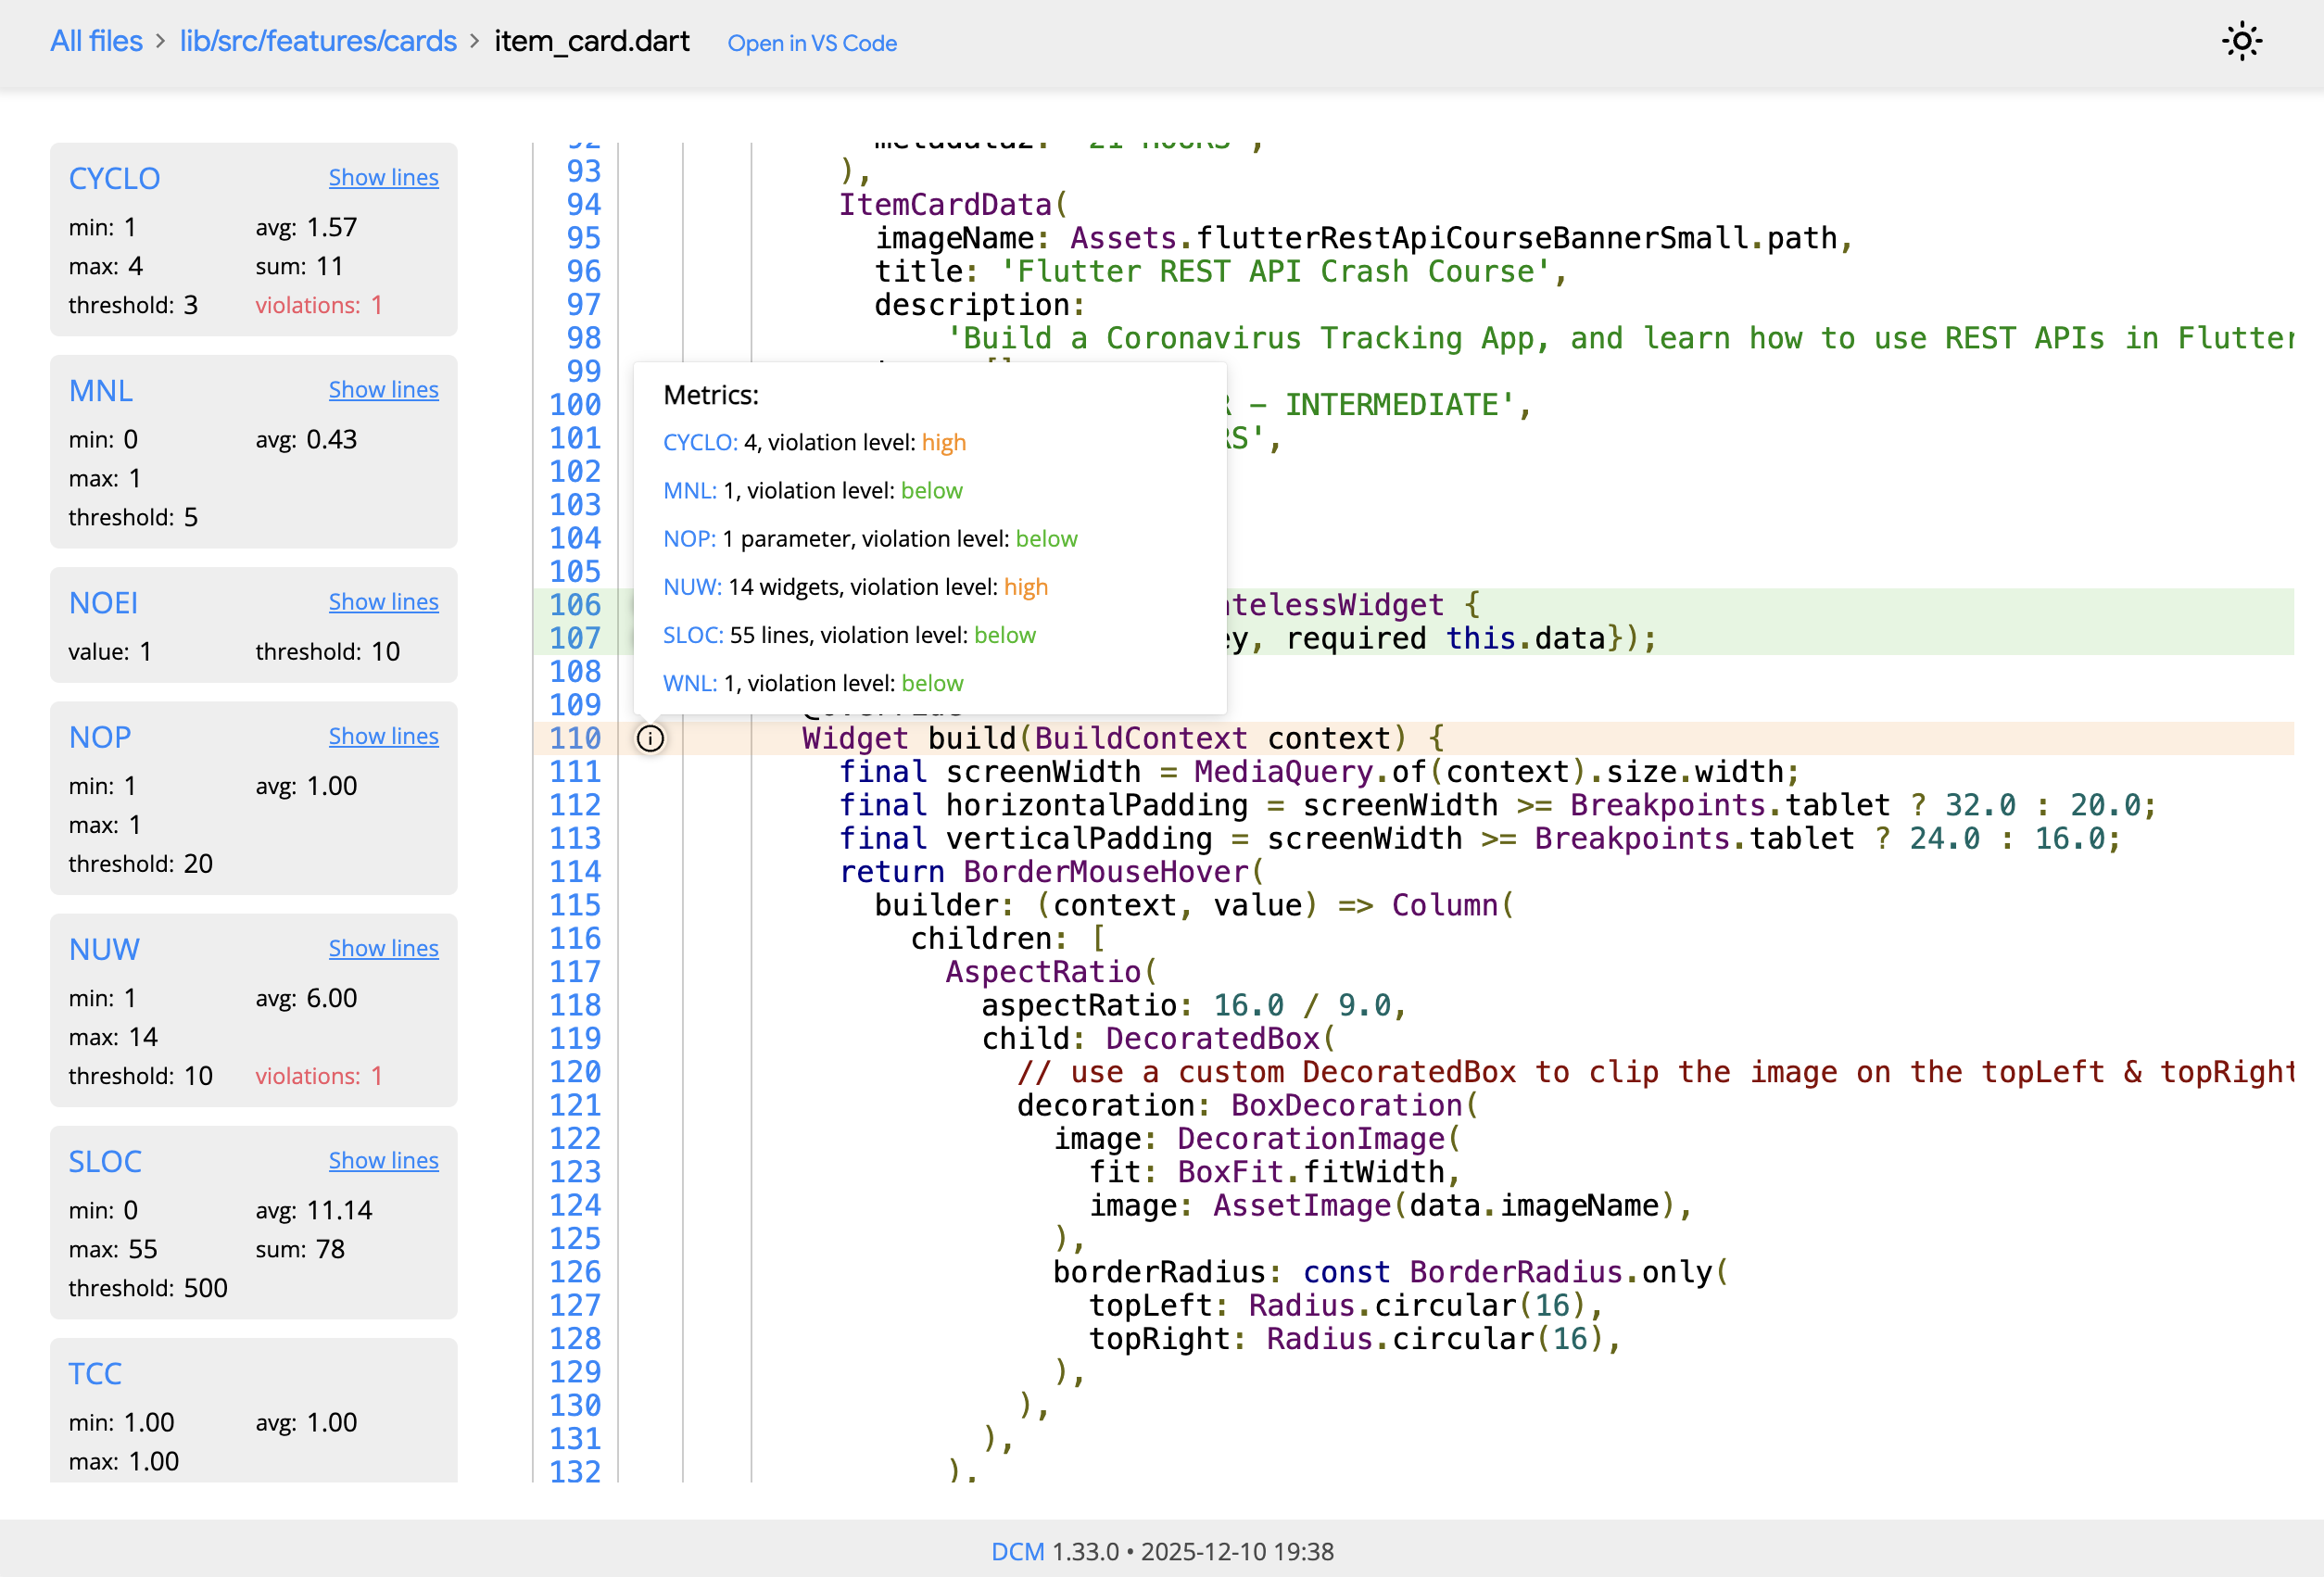
Task: Show lines for the NUW metric
Action: 383,947
